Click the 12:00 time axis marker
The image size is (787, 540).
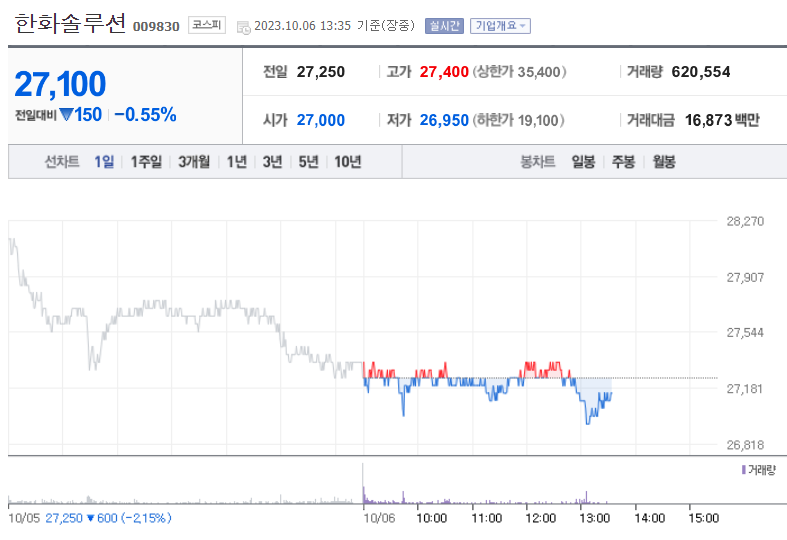[x=541, y=518]
